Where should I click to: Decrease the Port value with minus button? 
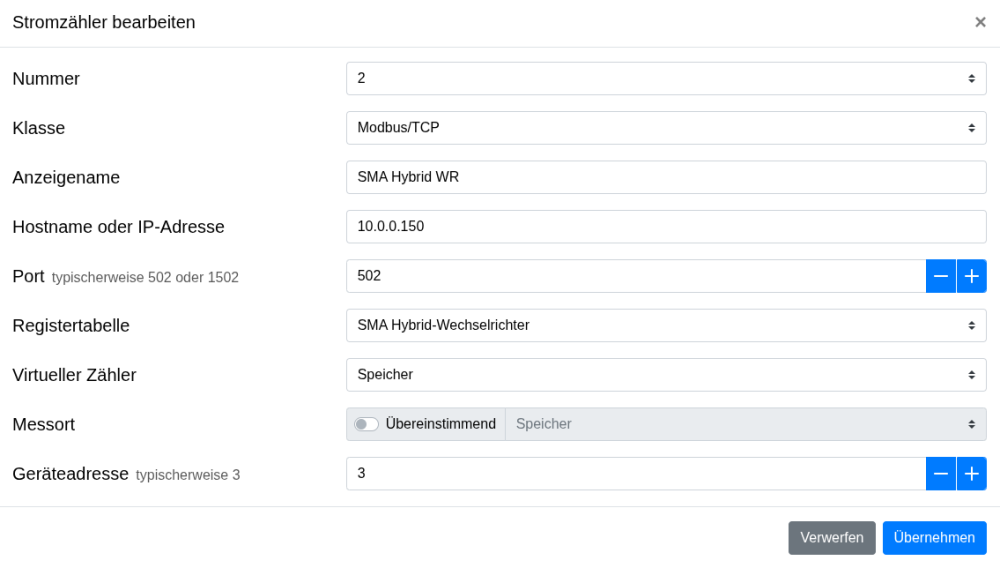tap(941, 276)
